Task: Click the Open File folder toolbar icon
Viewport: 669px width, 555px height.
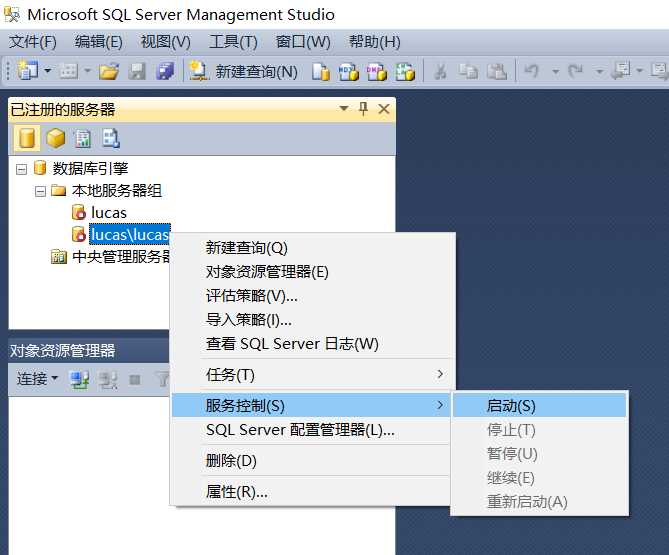Action: tap(109, 71)
